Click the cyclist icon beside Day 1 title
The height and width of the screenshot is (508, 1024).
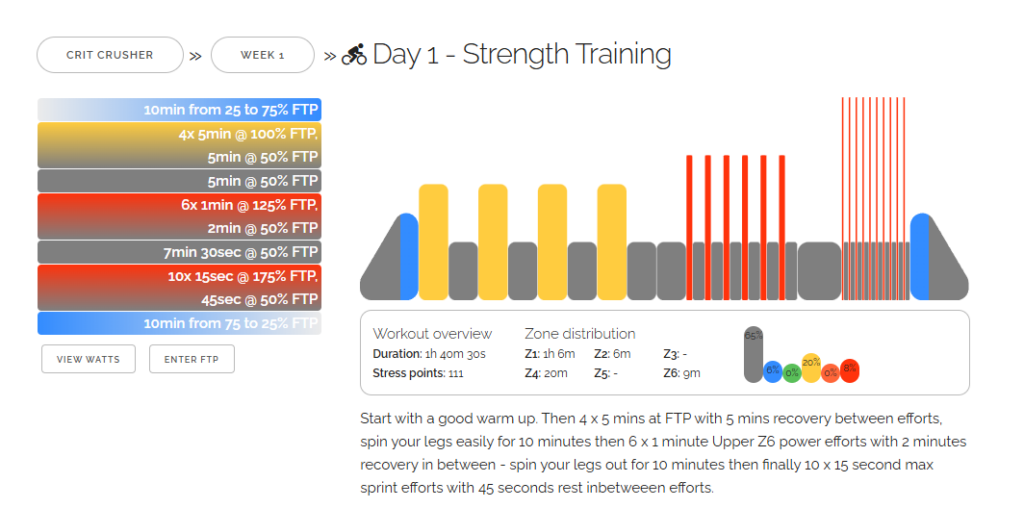coord(354,54)
